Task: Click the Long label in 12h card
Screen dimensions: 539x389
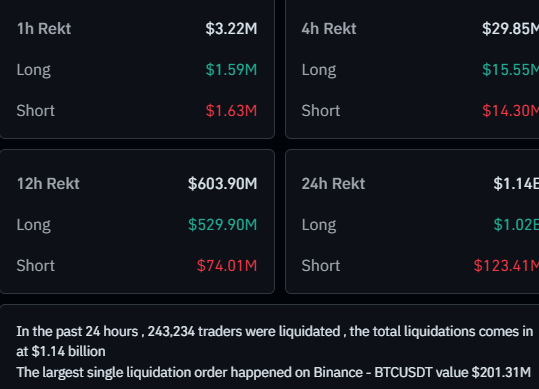Action: (x=34, y=225)
